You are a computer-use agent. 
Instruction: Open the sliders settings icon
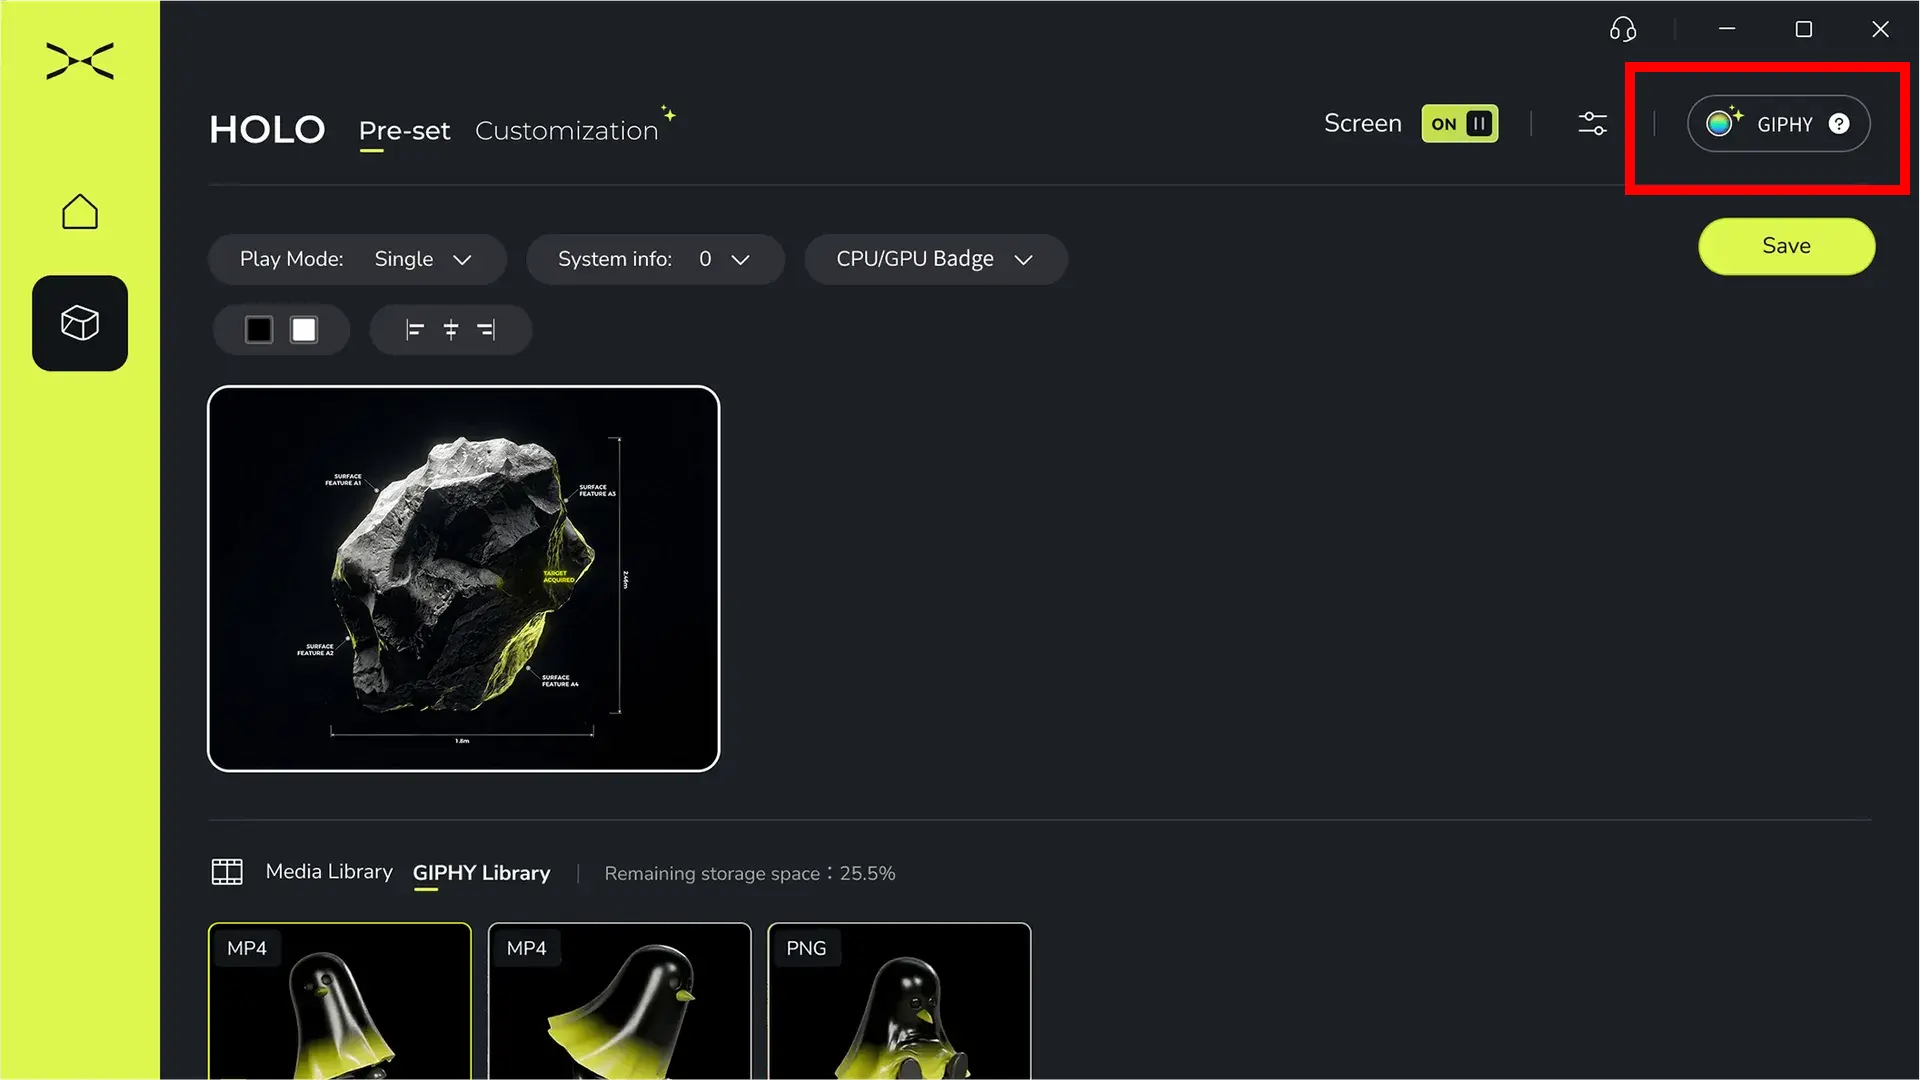(x=1592, y=124)
